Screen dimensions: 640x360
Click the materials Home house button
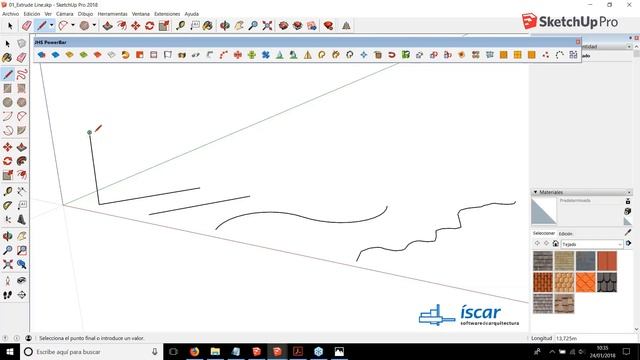[555, 244]
